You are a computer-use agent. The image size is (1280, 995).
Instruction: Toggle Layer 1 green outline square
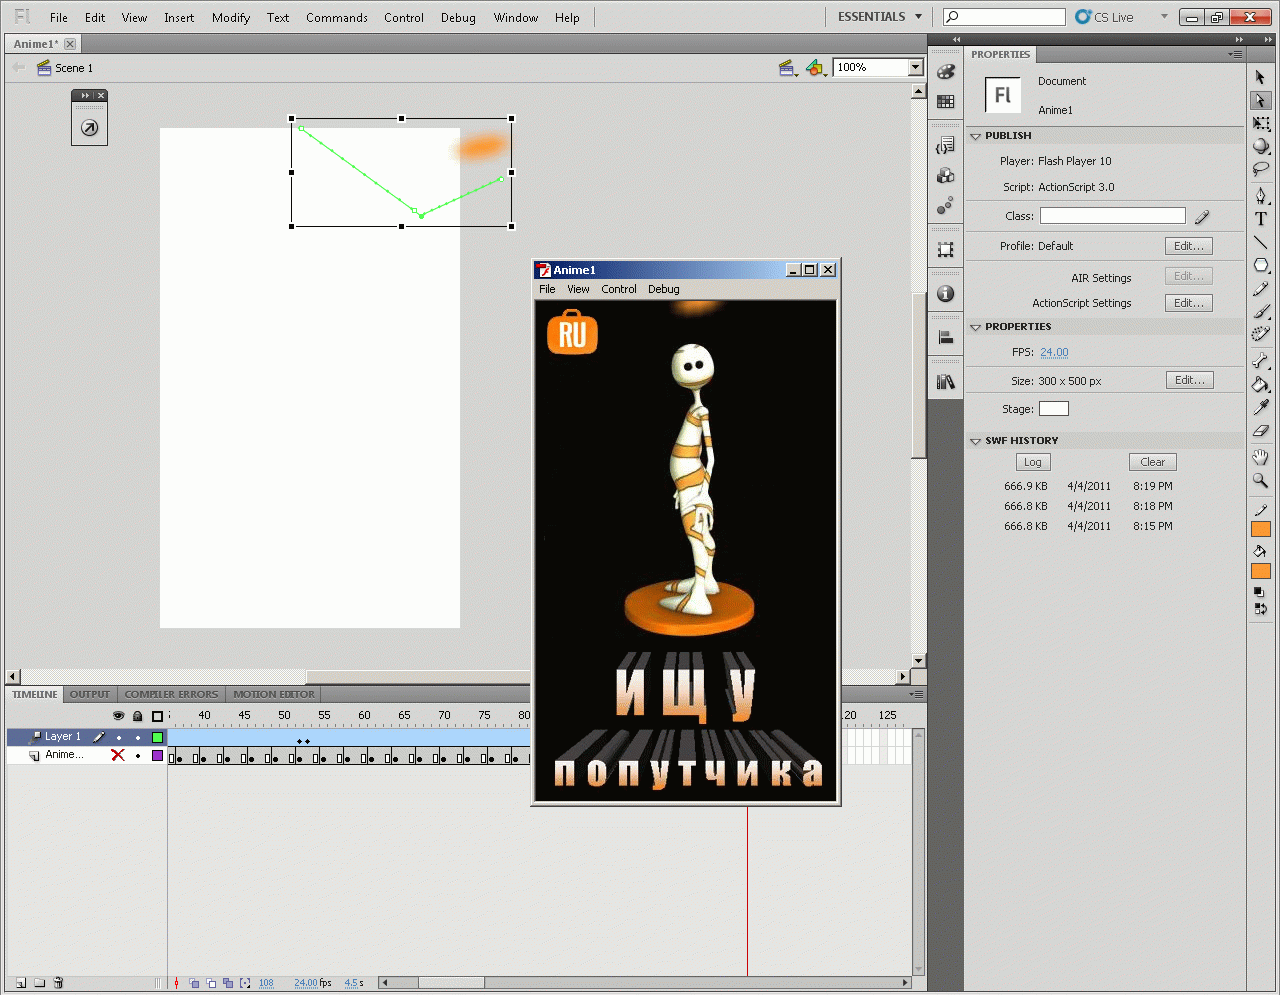click(x=157, y=737)
